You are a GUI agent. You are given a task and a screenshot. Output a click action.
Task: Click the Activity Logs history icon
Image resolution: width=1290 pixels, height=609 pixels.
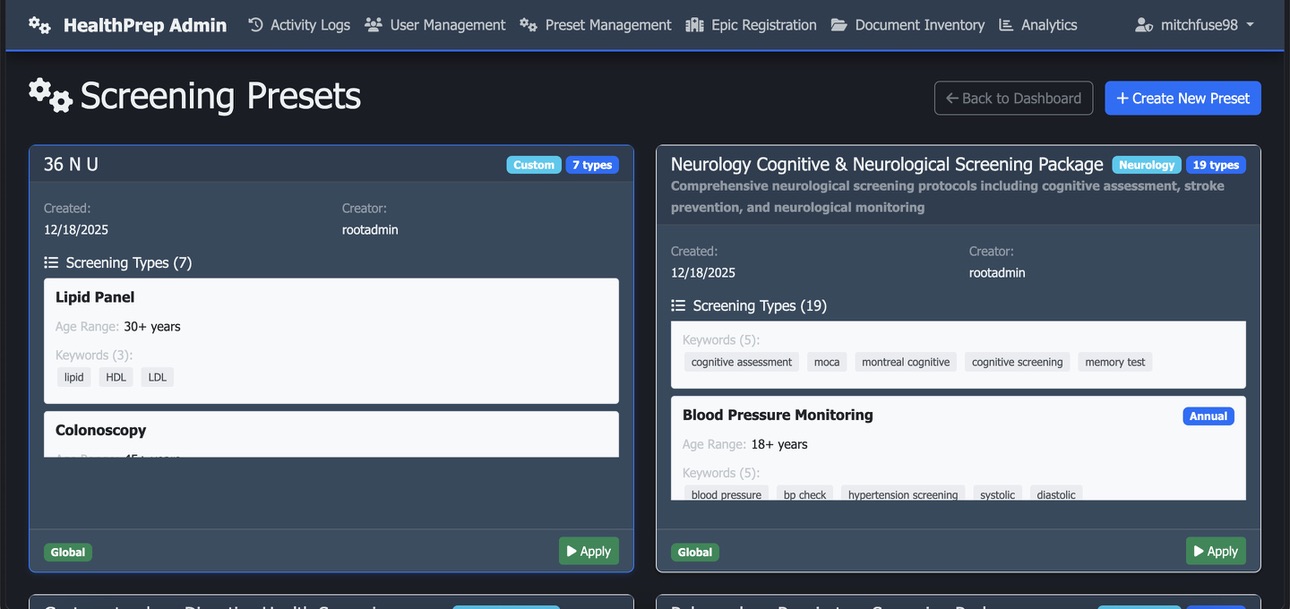pyautogui.click(x=256, y=25)
